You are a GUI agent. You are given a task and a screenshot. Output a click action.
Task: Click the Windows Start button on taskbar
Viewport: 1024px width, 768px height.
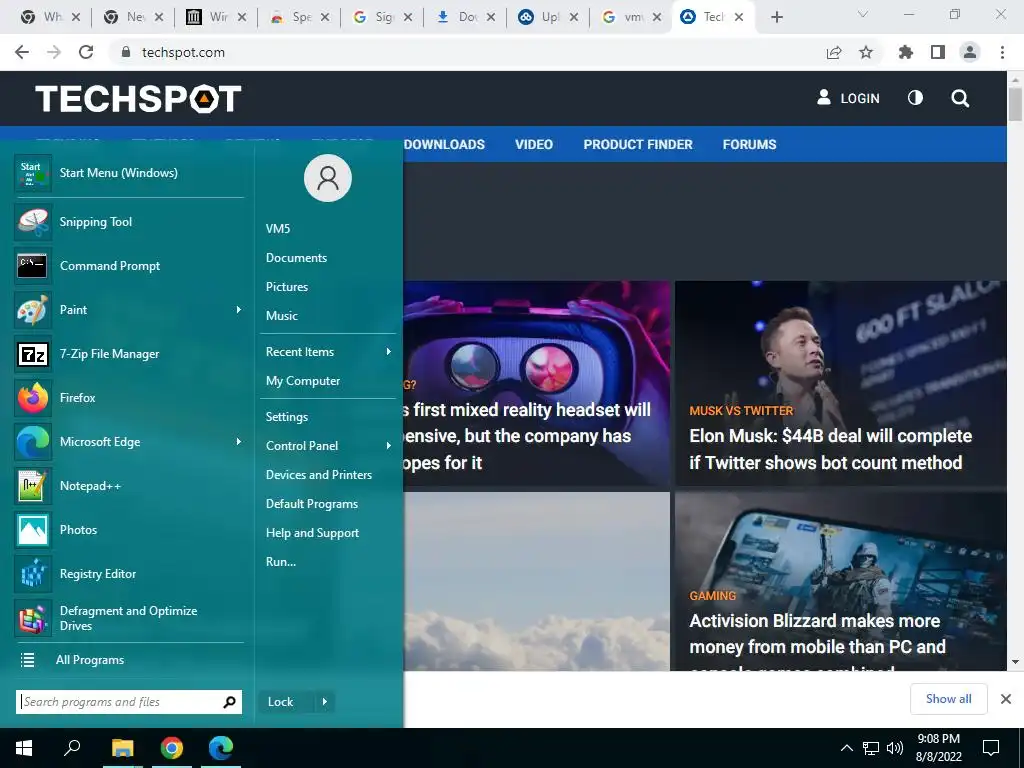point(24,748)
